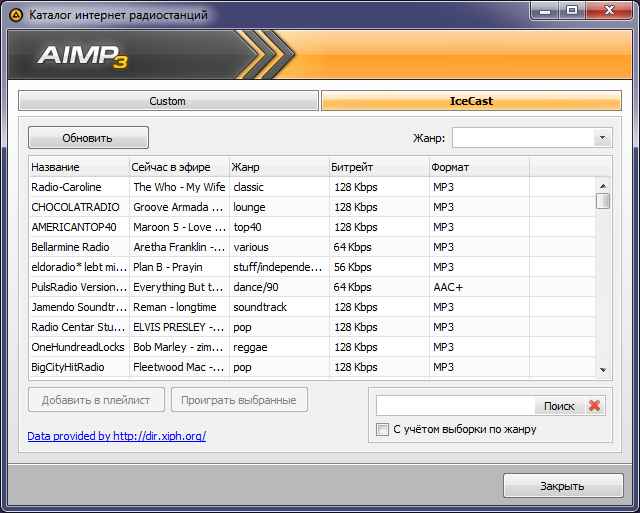This screenshot has width=640, height=513.
Task: Sort by Сейчас в эфире column header
Action: [179, 167]
